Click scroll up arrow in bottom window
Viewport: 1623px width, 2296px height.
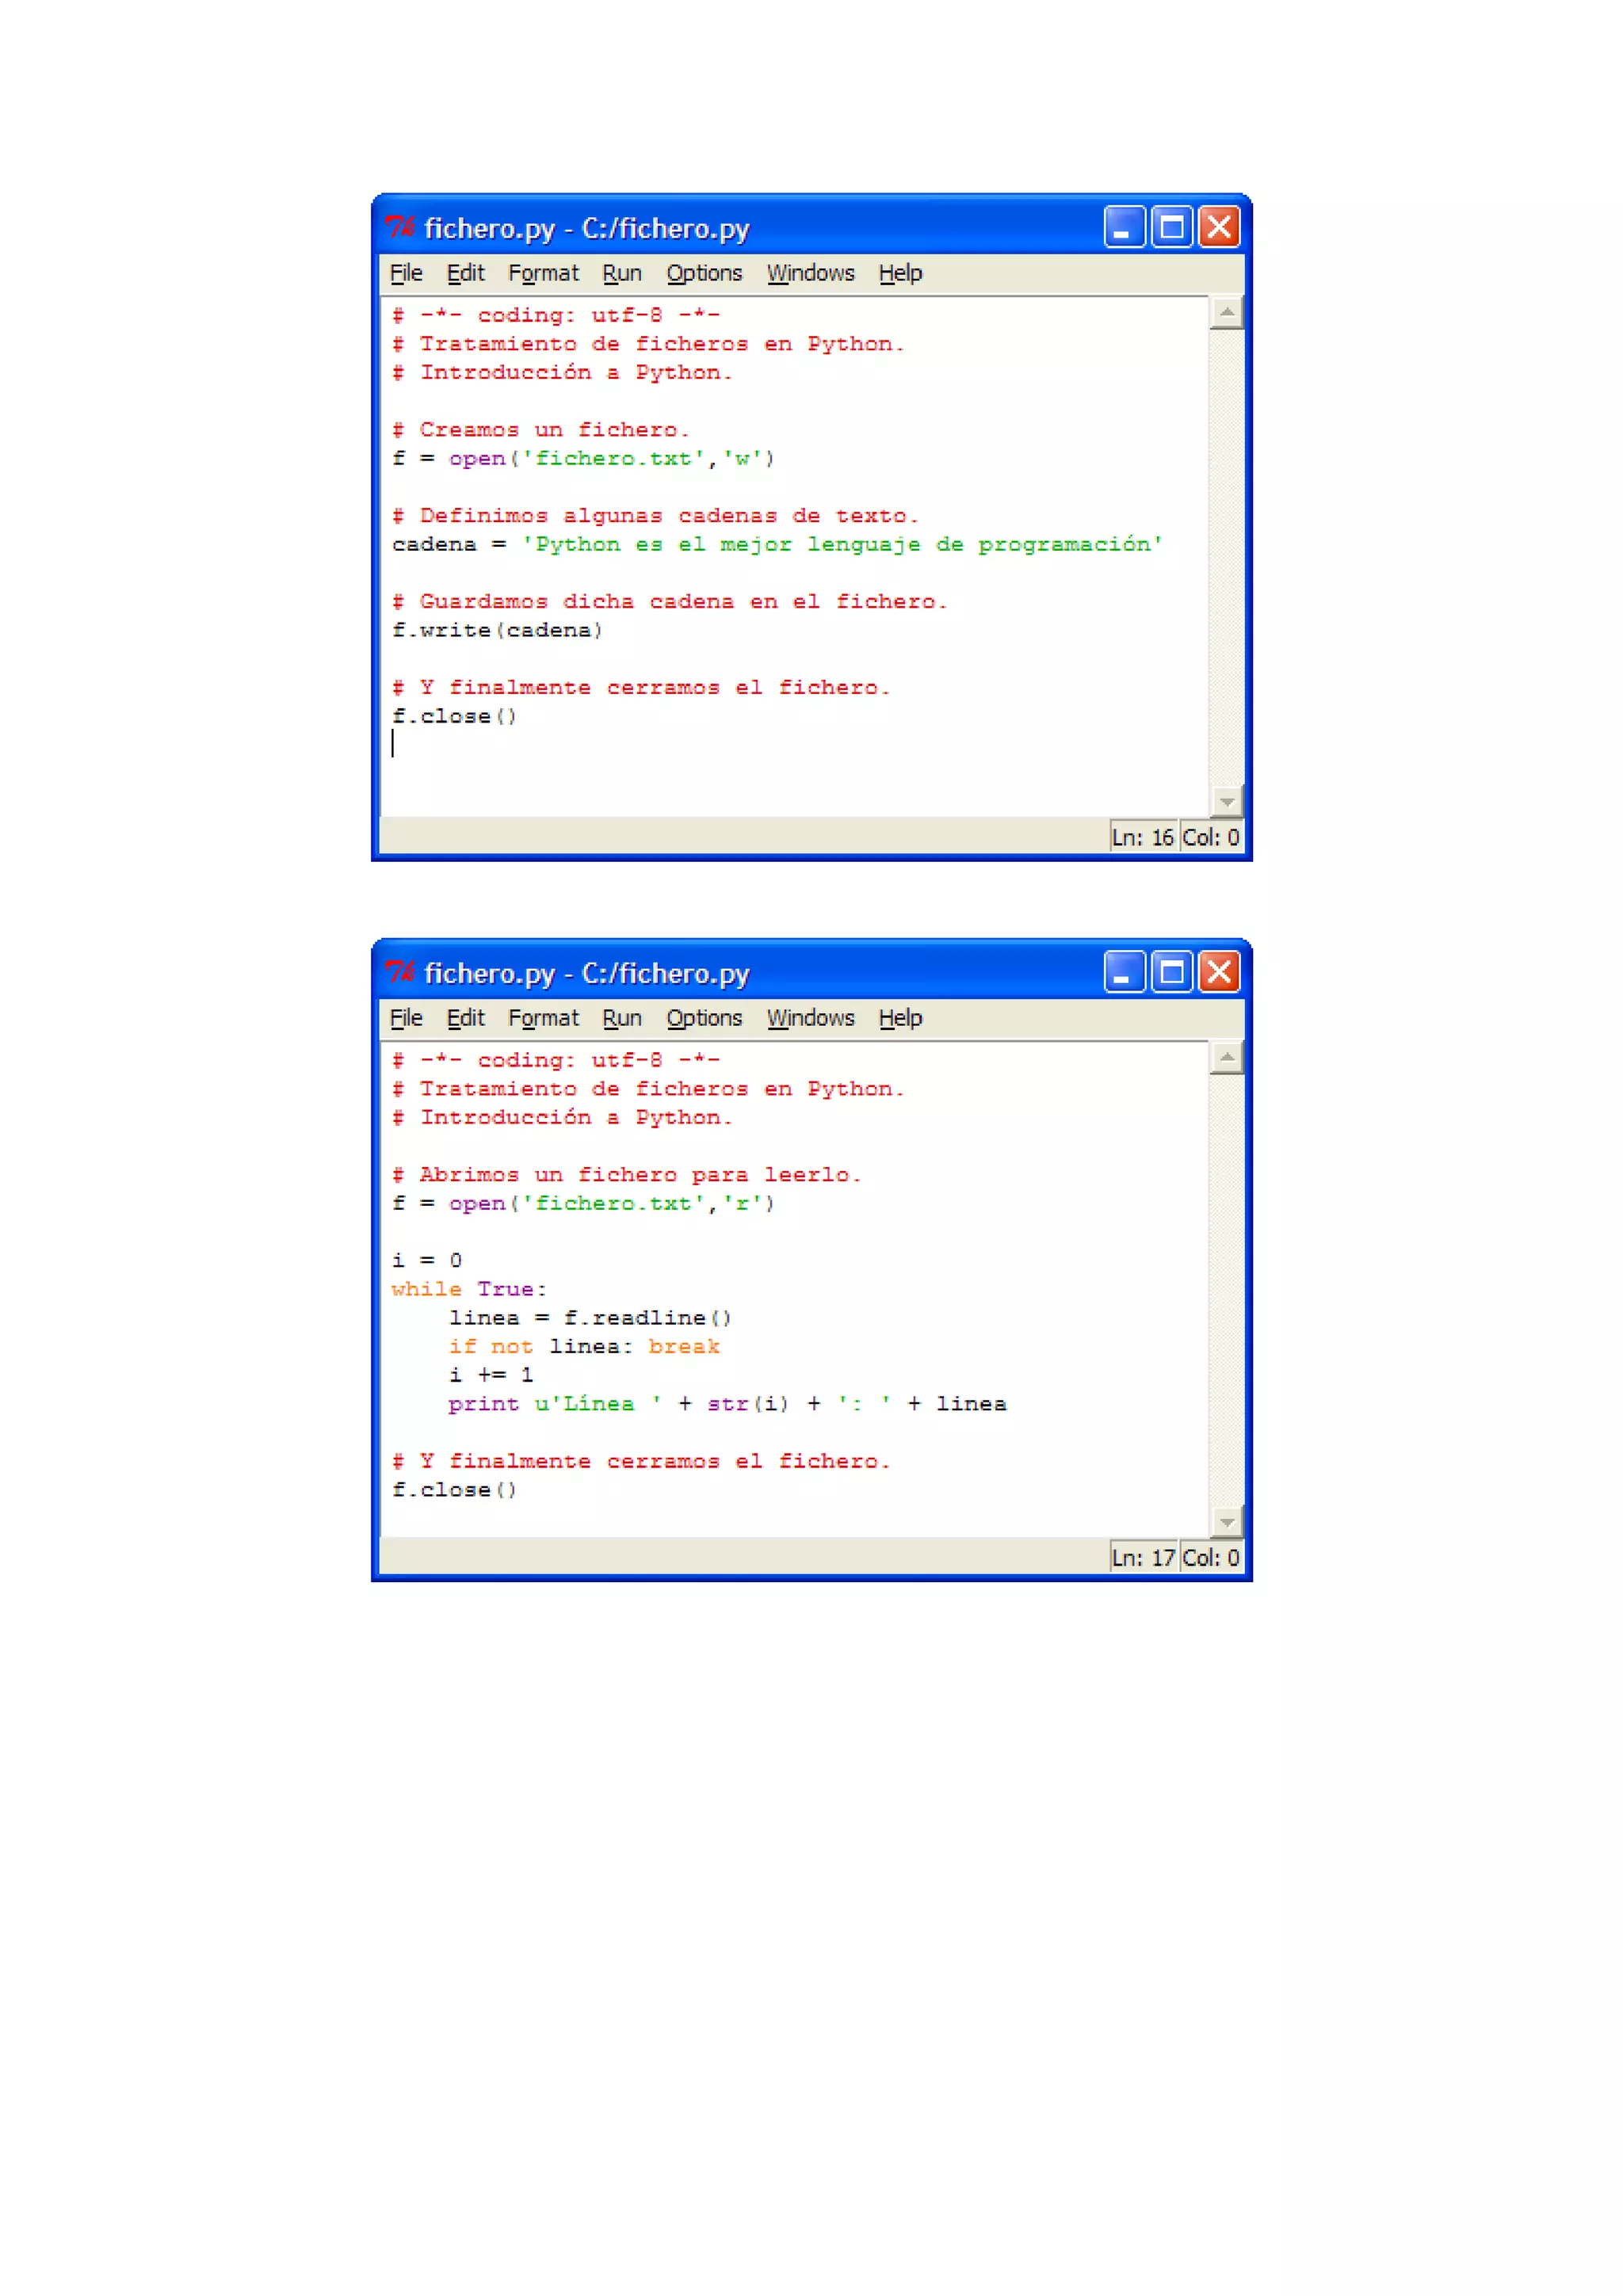pyautogui.click(x=1226, y=1058)
